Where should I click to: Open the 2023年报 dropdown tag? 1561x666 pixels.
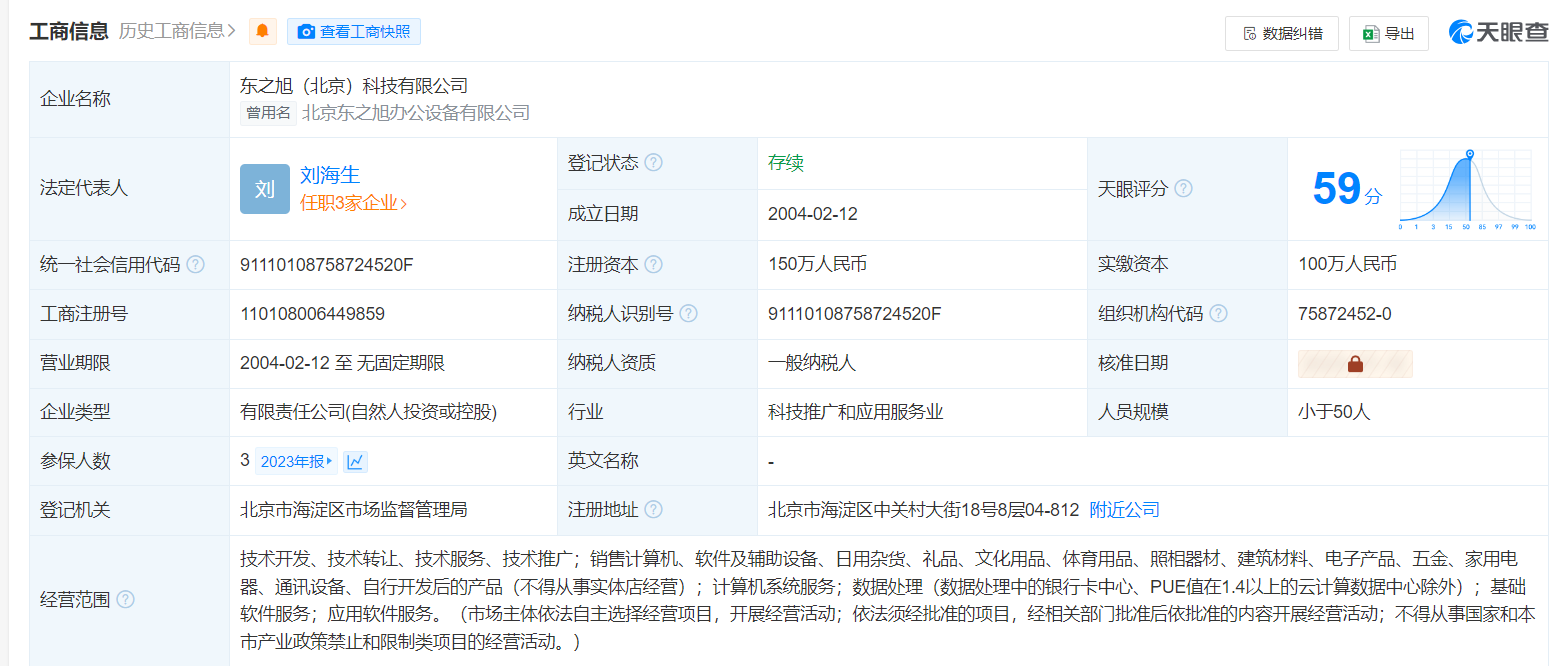(x=297, y=461)
